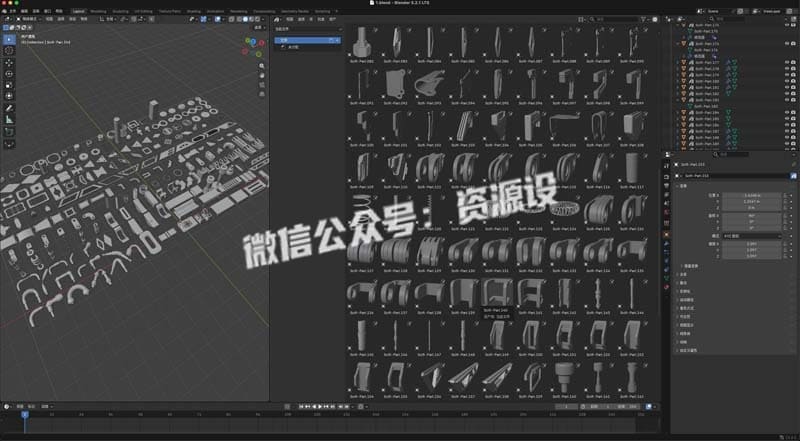Click the Scifi-Part.093 asset thumbnail
Screen dimensions: 800x441
(x=429, y=86)
